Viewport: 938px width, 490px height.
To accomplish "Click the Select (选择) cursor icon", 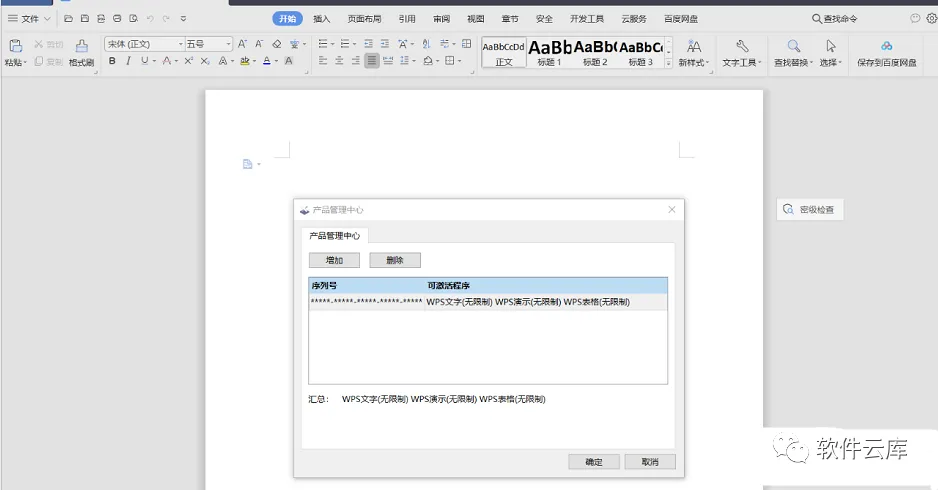I will 830,46.
